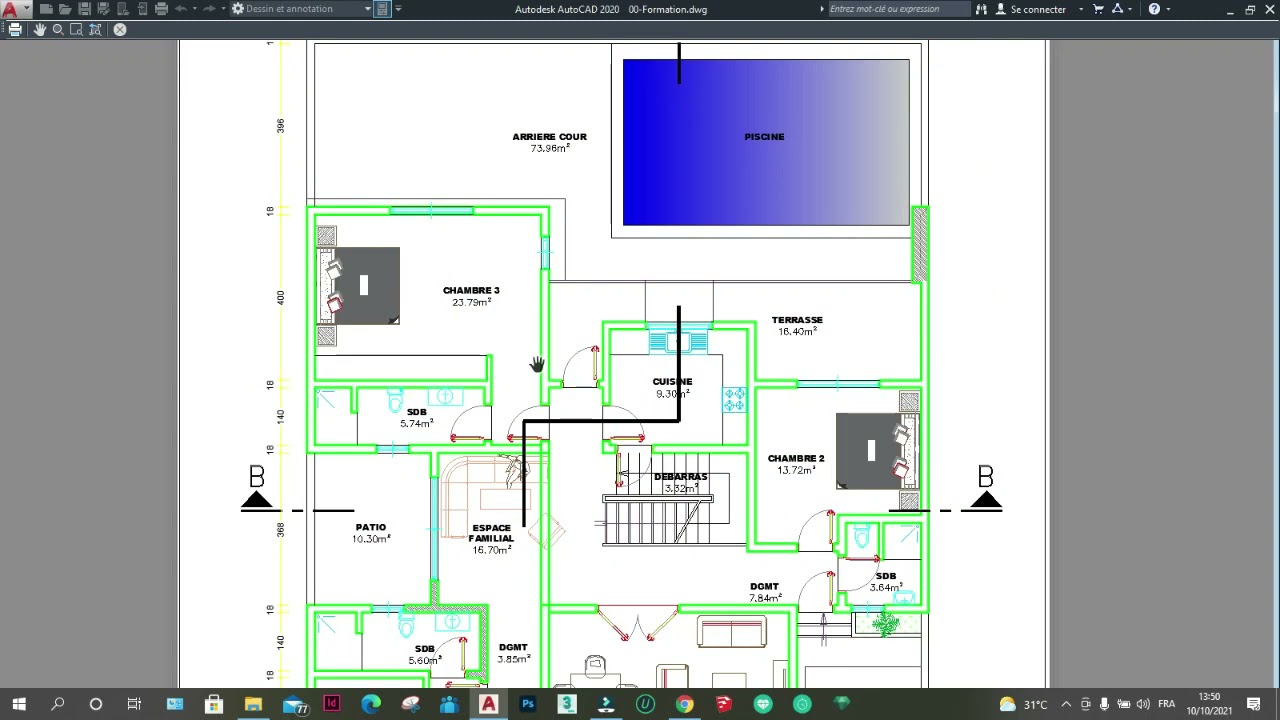1280x720 pixels.
Task: Click the Open file folder icon
Action: [x=65, y=9]
